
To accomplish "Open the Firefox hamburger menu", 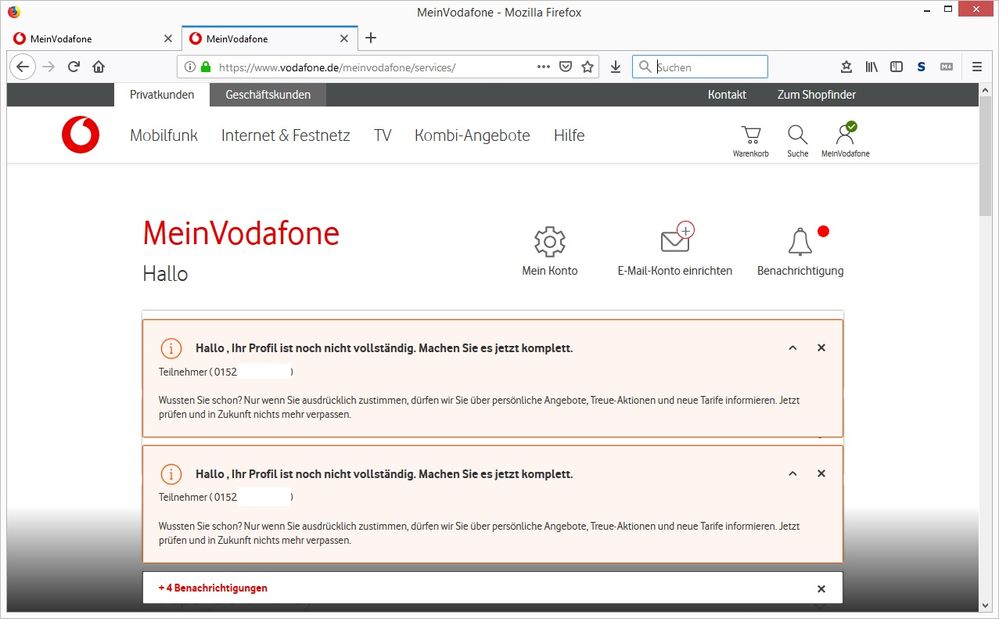I will pyautogui.click(x=977, y=67).
